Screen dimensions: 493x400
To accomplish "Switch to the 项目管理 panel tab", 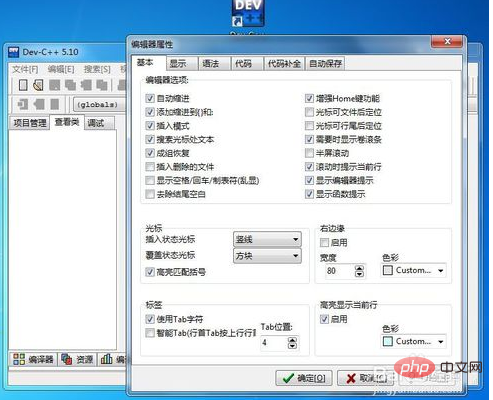I will point(30,123).
